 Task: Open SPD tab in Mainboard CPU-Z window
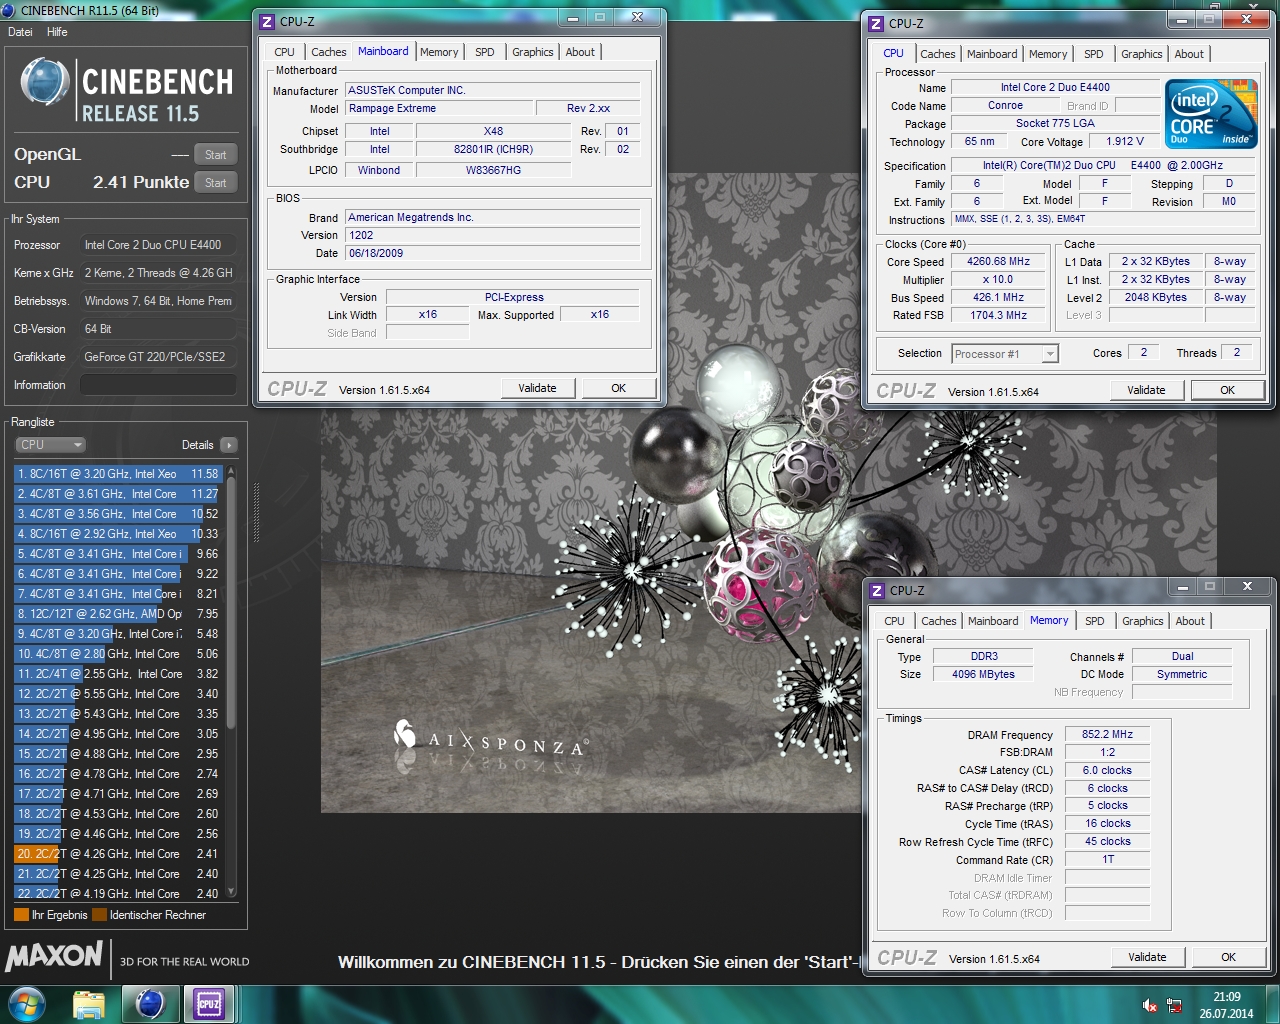(x=485, y=52)
